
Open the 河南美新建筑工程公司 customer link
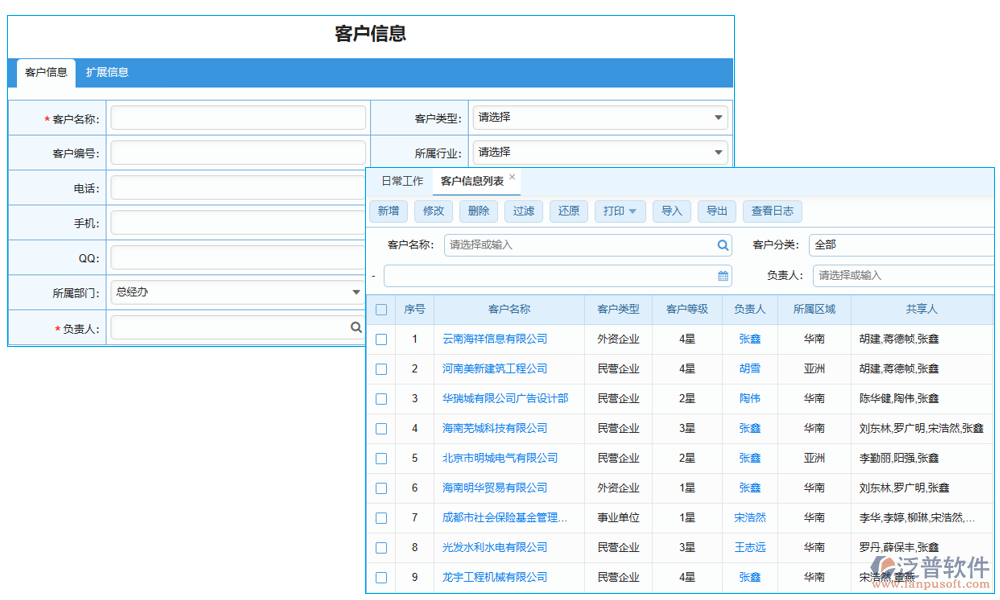(x=498, y=368)
